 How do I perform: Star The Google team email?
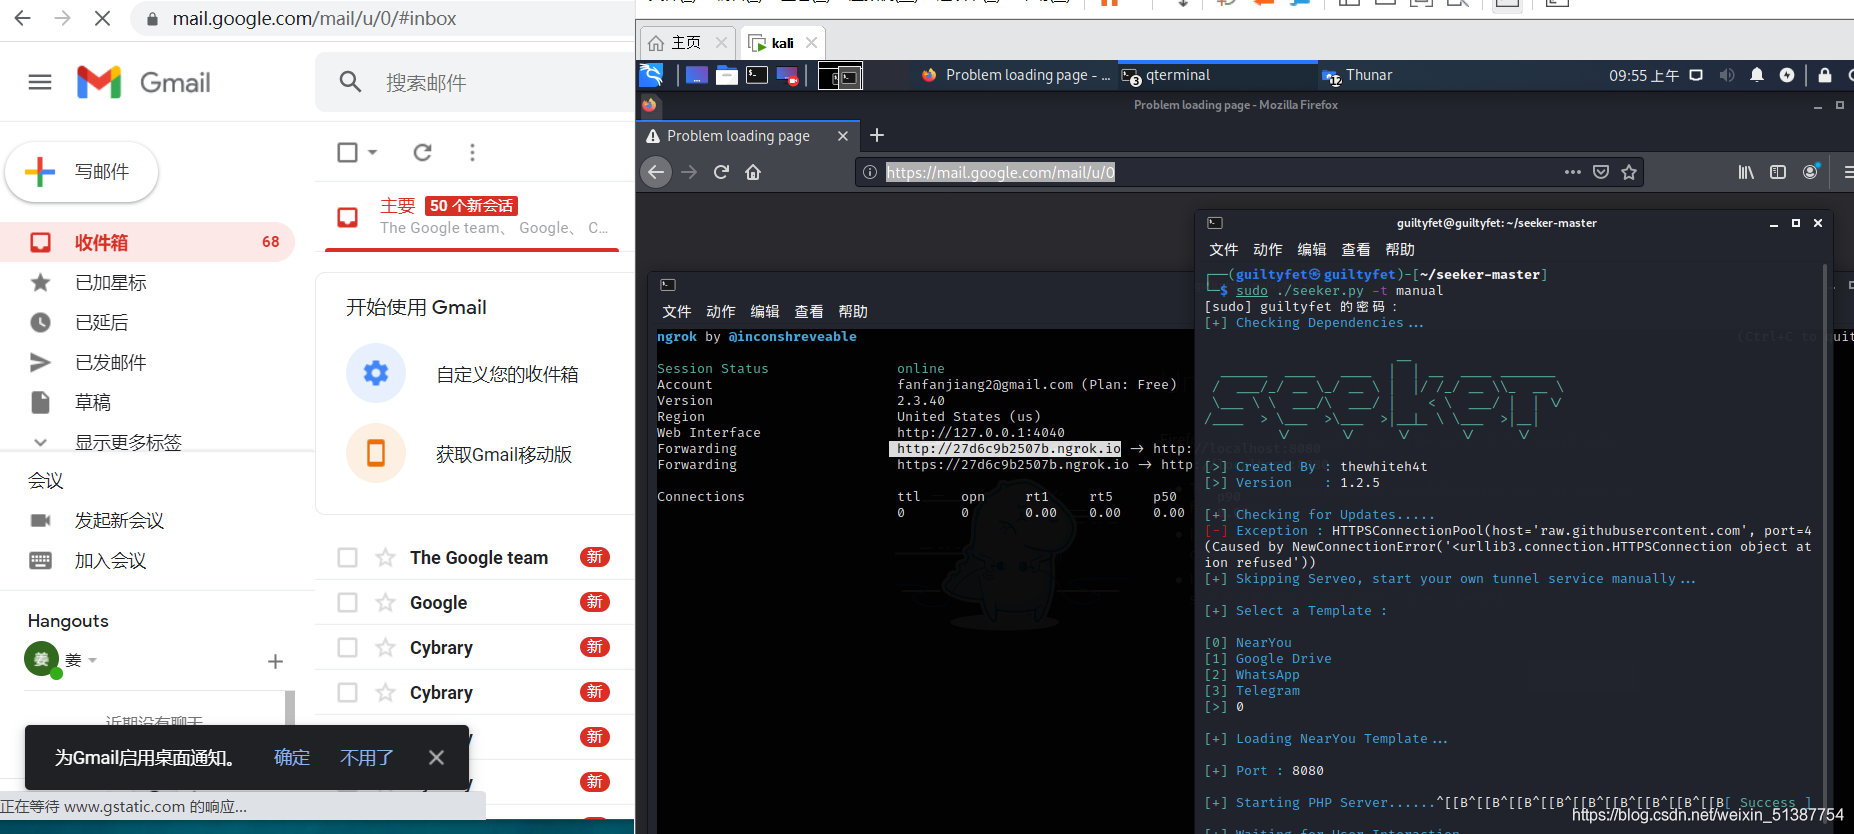point(385,557)
